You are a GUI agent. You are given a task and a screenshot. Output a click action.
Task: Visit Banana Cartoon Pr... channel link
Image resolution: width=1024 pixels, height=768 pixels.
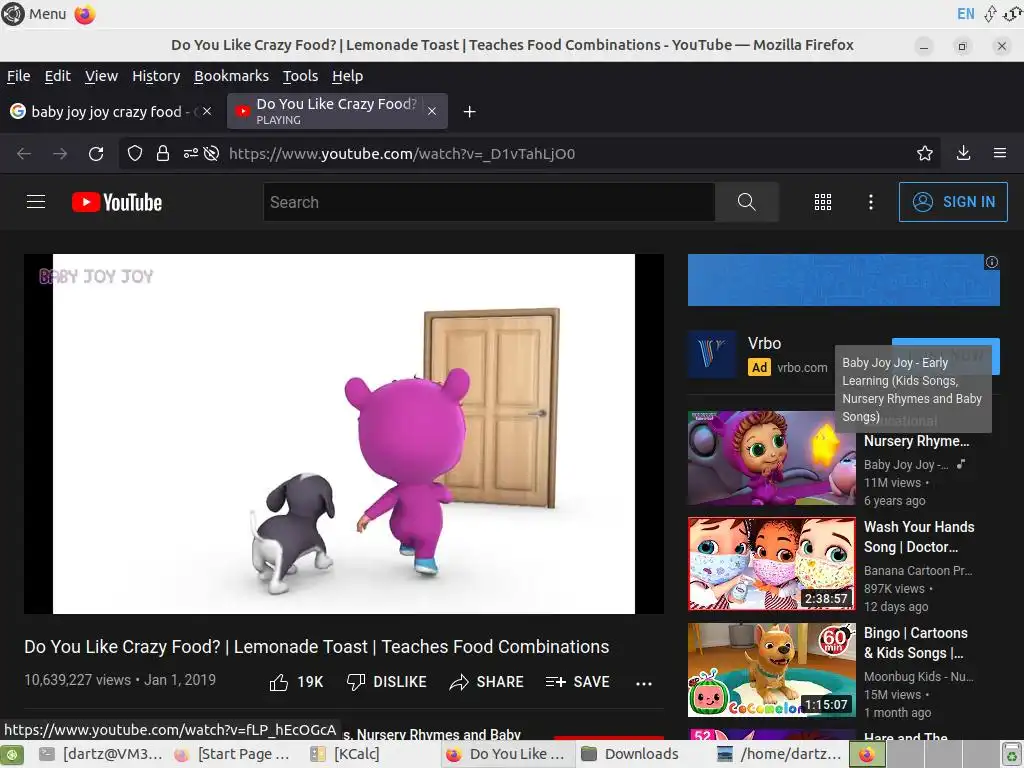tap(918, 570)
